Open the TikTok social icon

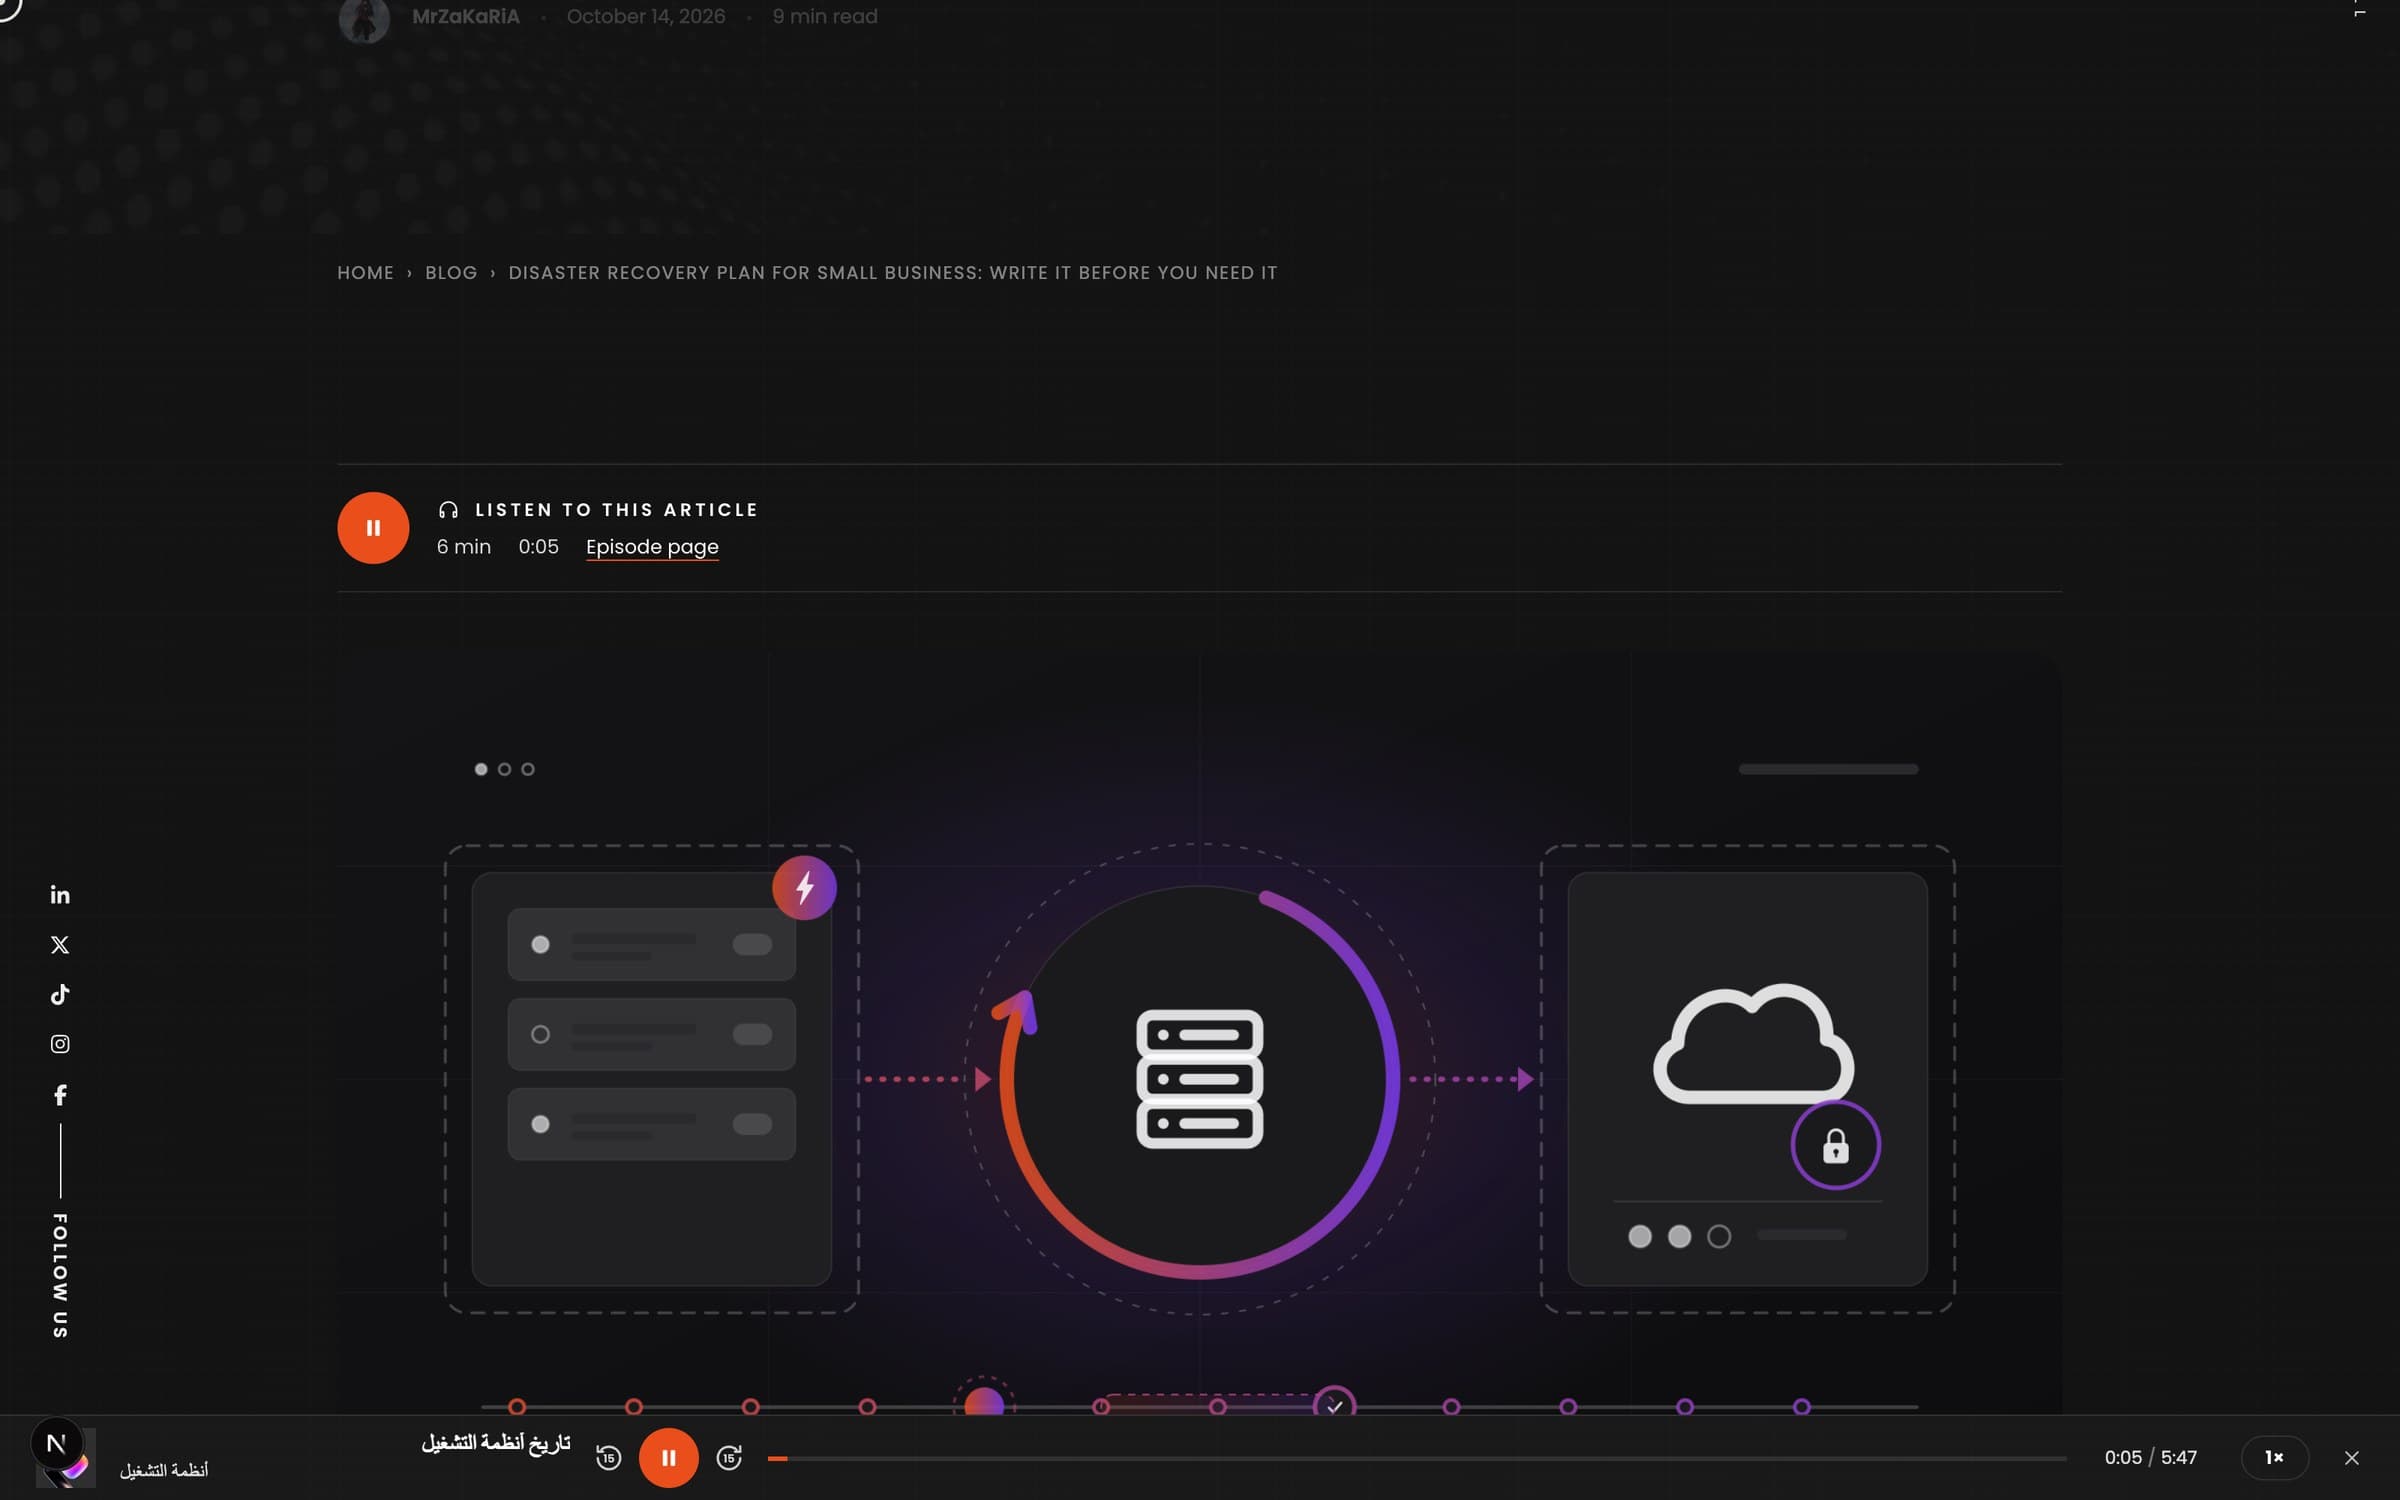pos(60,994)
